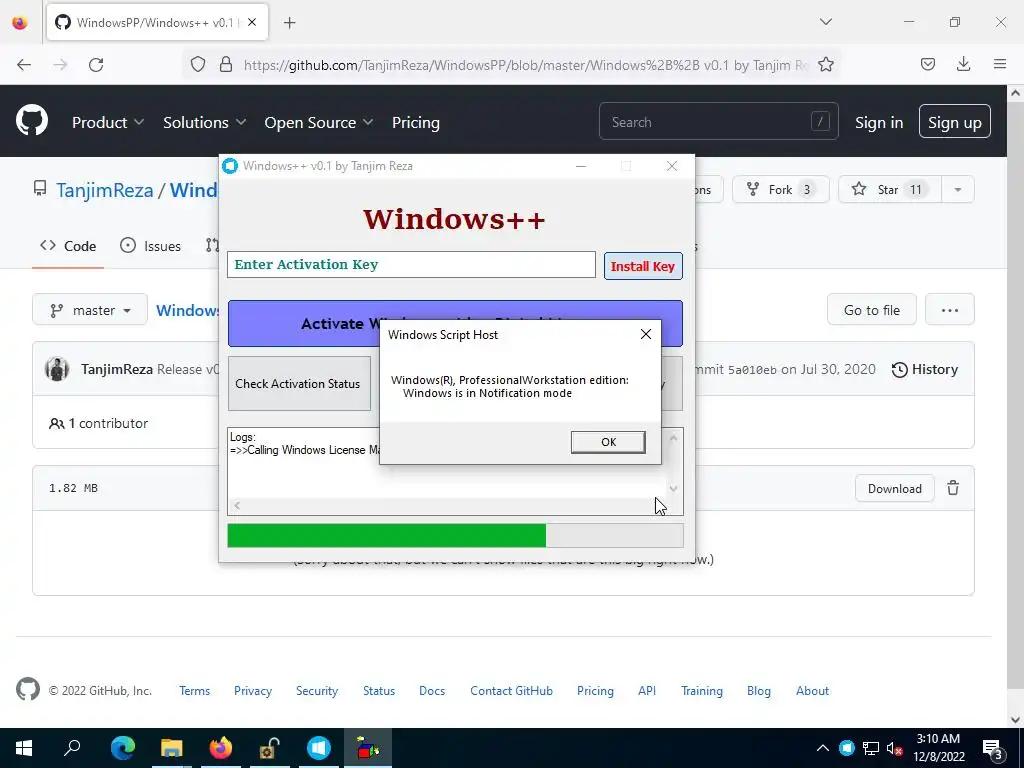
Task: Open Docs footer link
Action: (x=432, y=690)
